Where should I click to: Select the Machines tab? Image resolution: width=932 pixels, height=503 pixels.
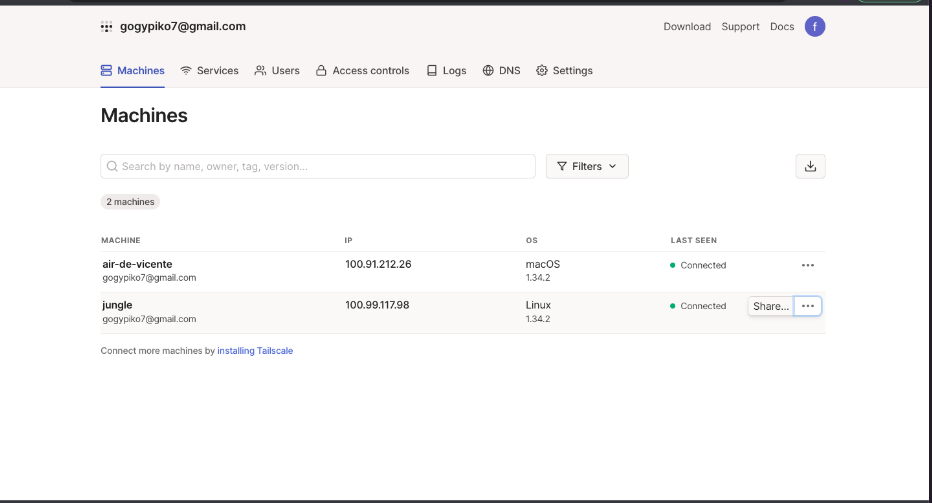[133, 71]
